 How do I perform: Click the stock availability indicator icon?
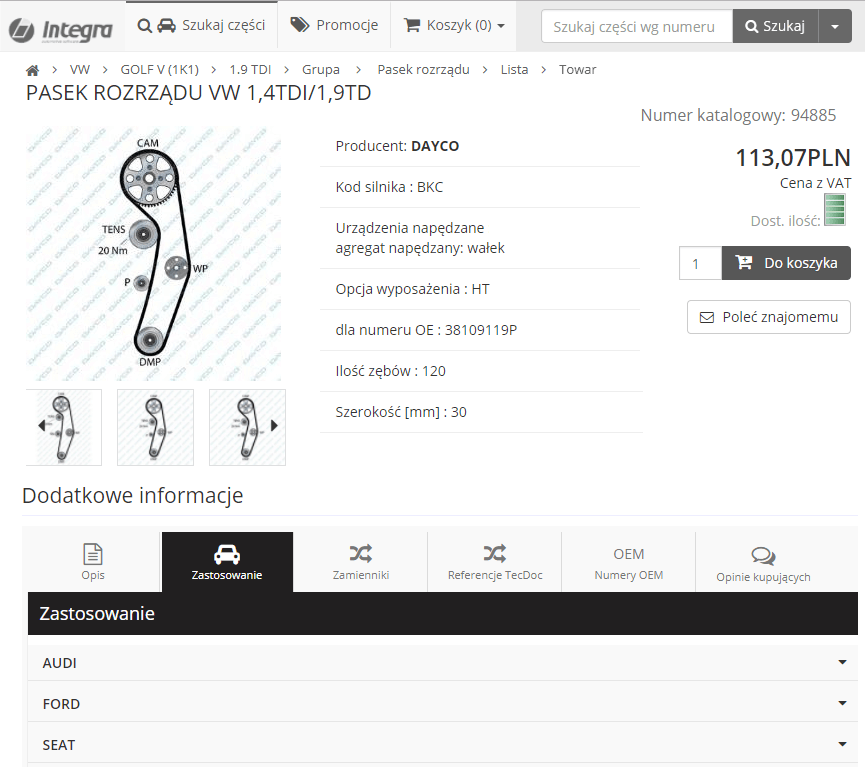(x=835, y=209)
